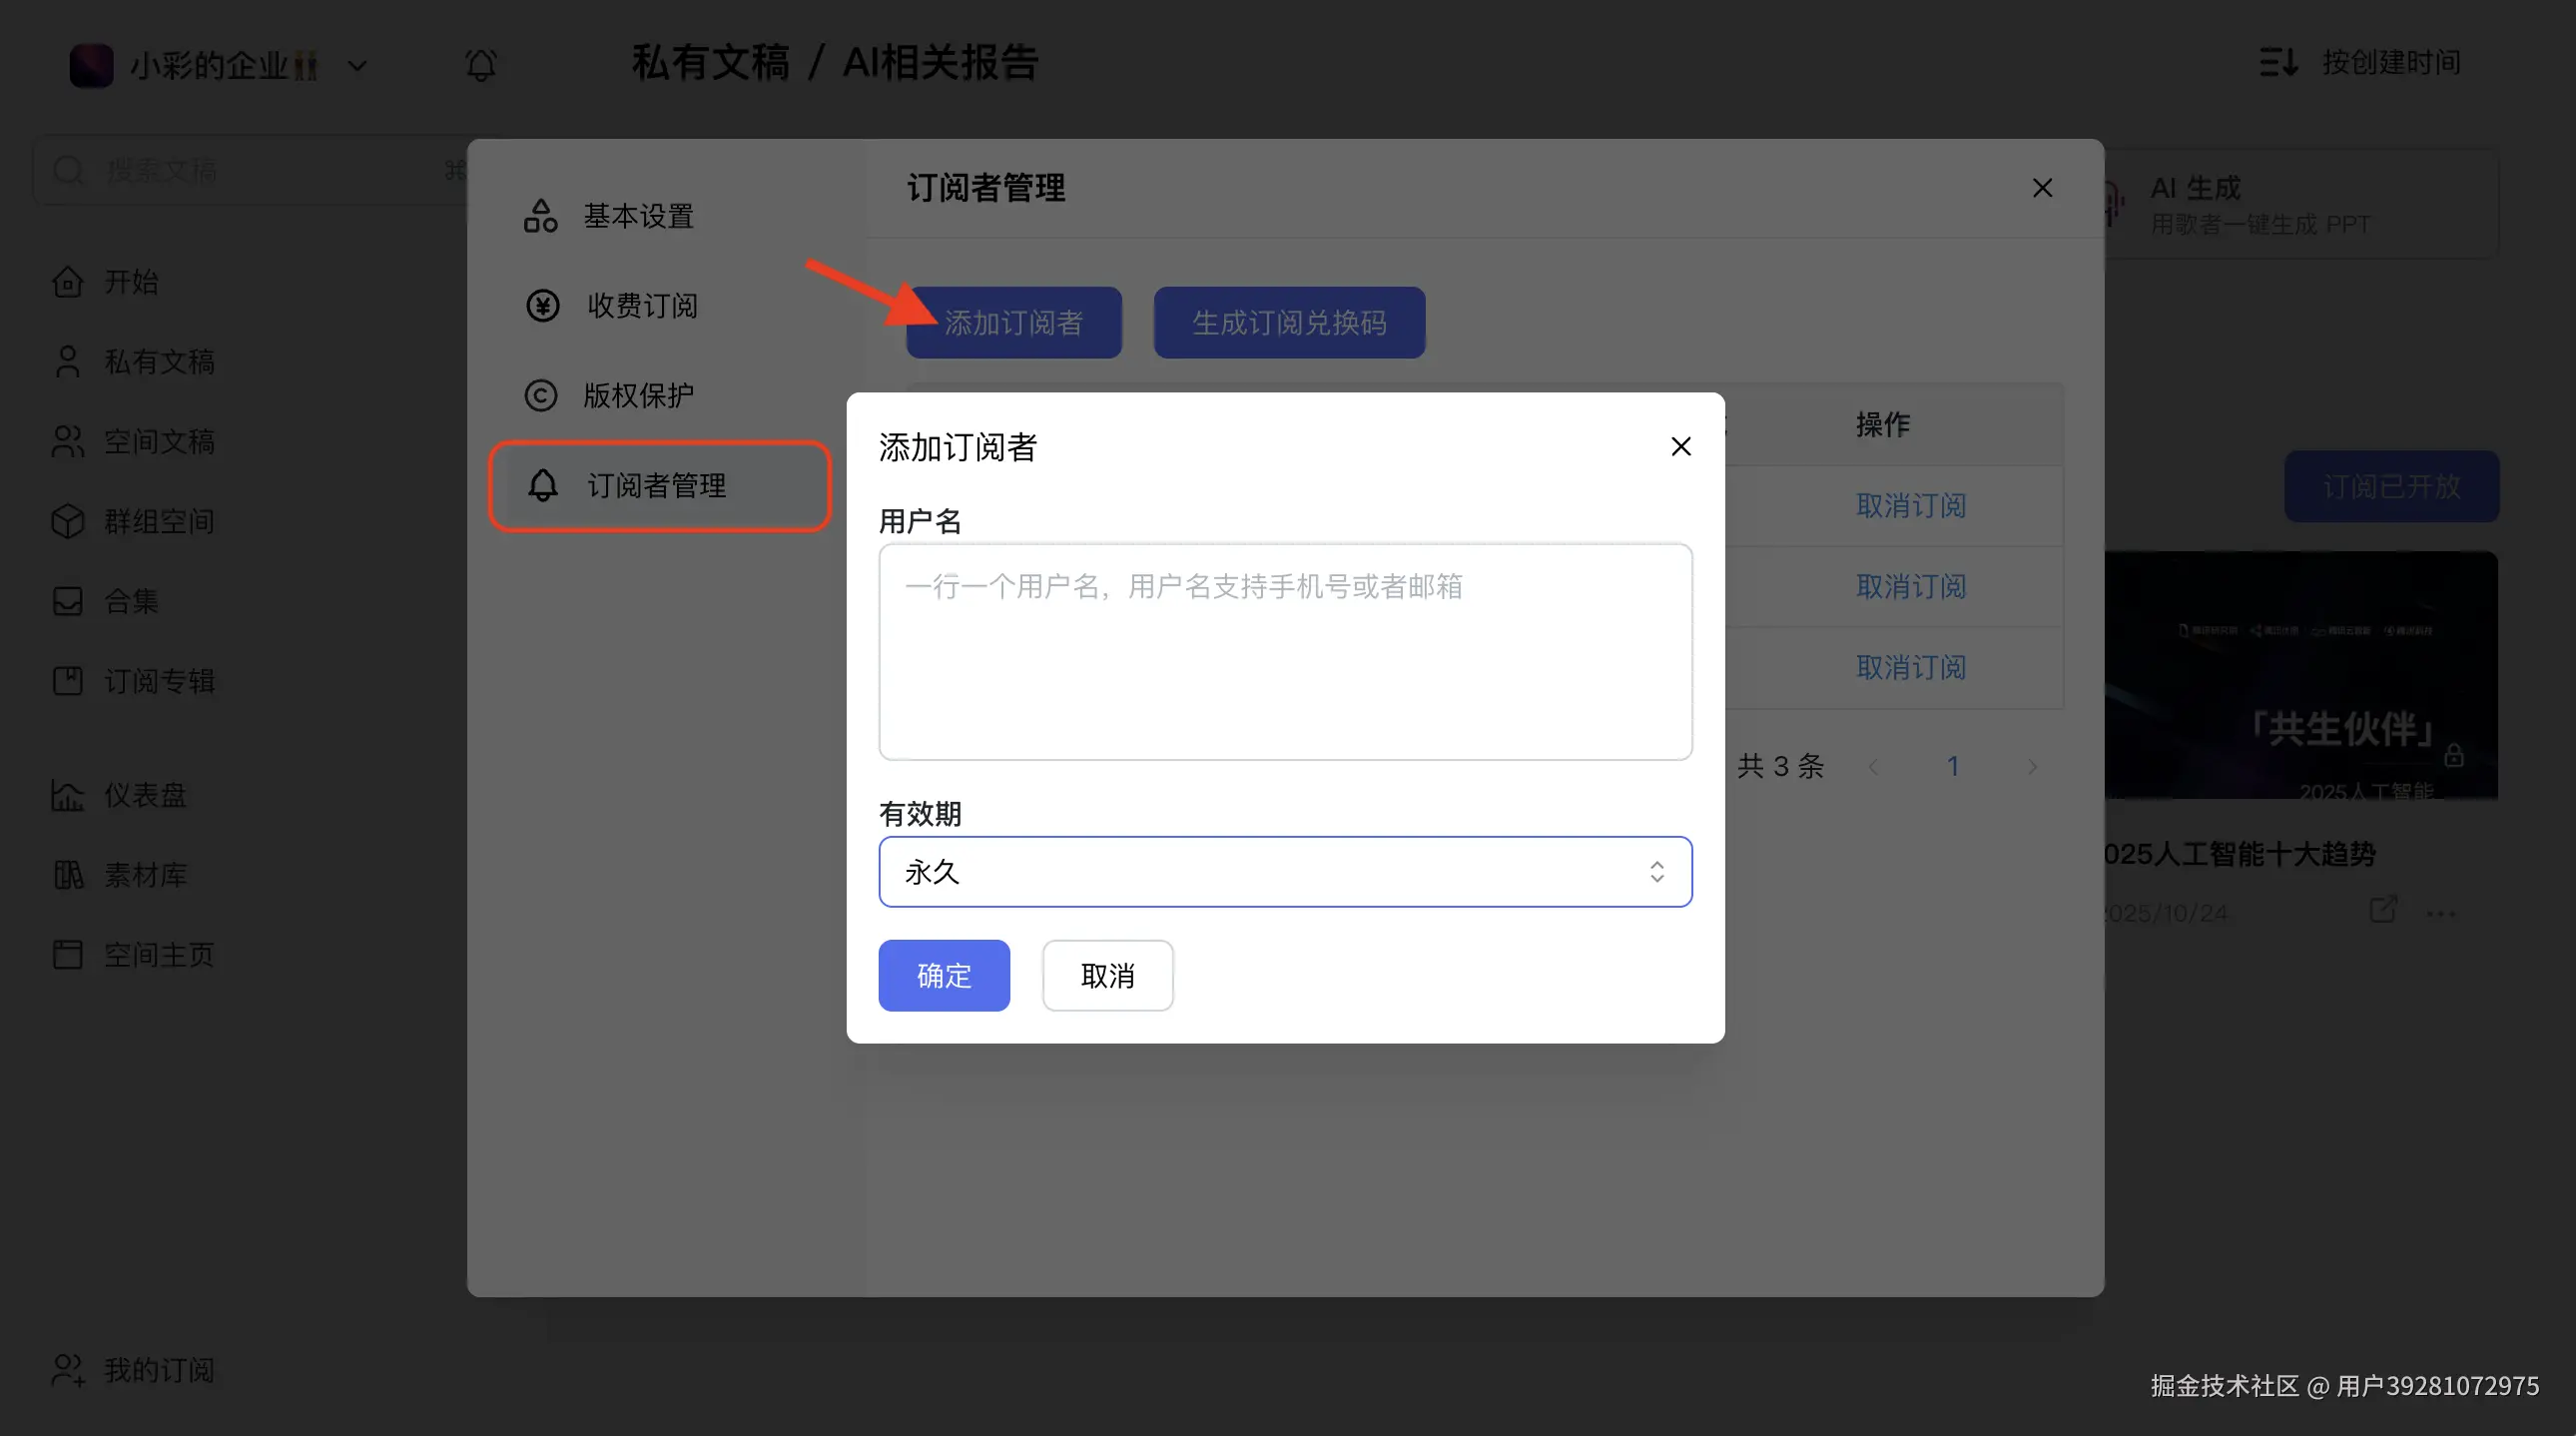Viewport: 2576px width, 1436px height.
Task: Focus the 用户名 username text area
Action: click(x=1284, y=650)
